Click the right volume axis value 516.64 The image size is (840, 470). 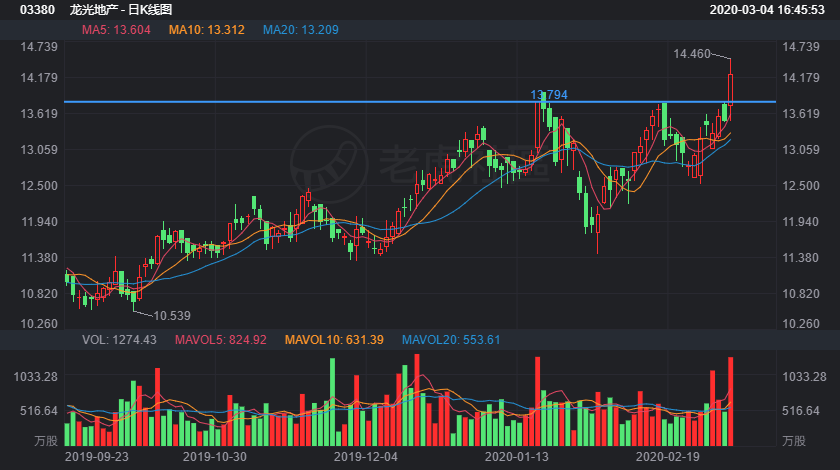click(801, 411)
